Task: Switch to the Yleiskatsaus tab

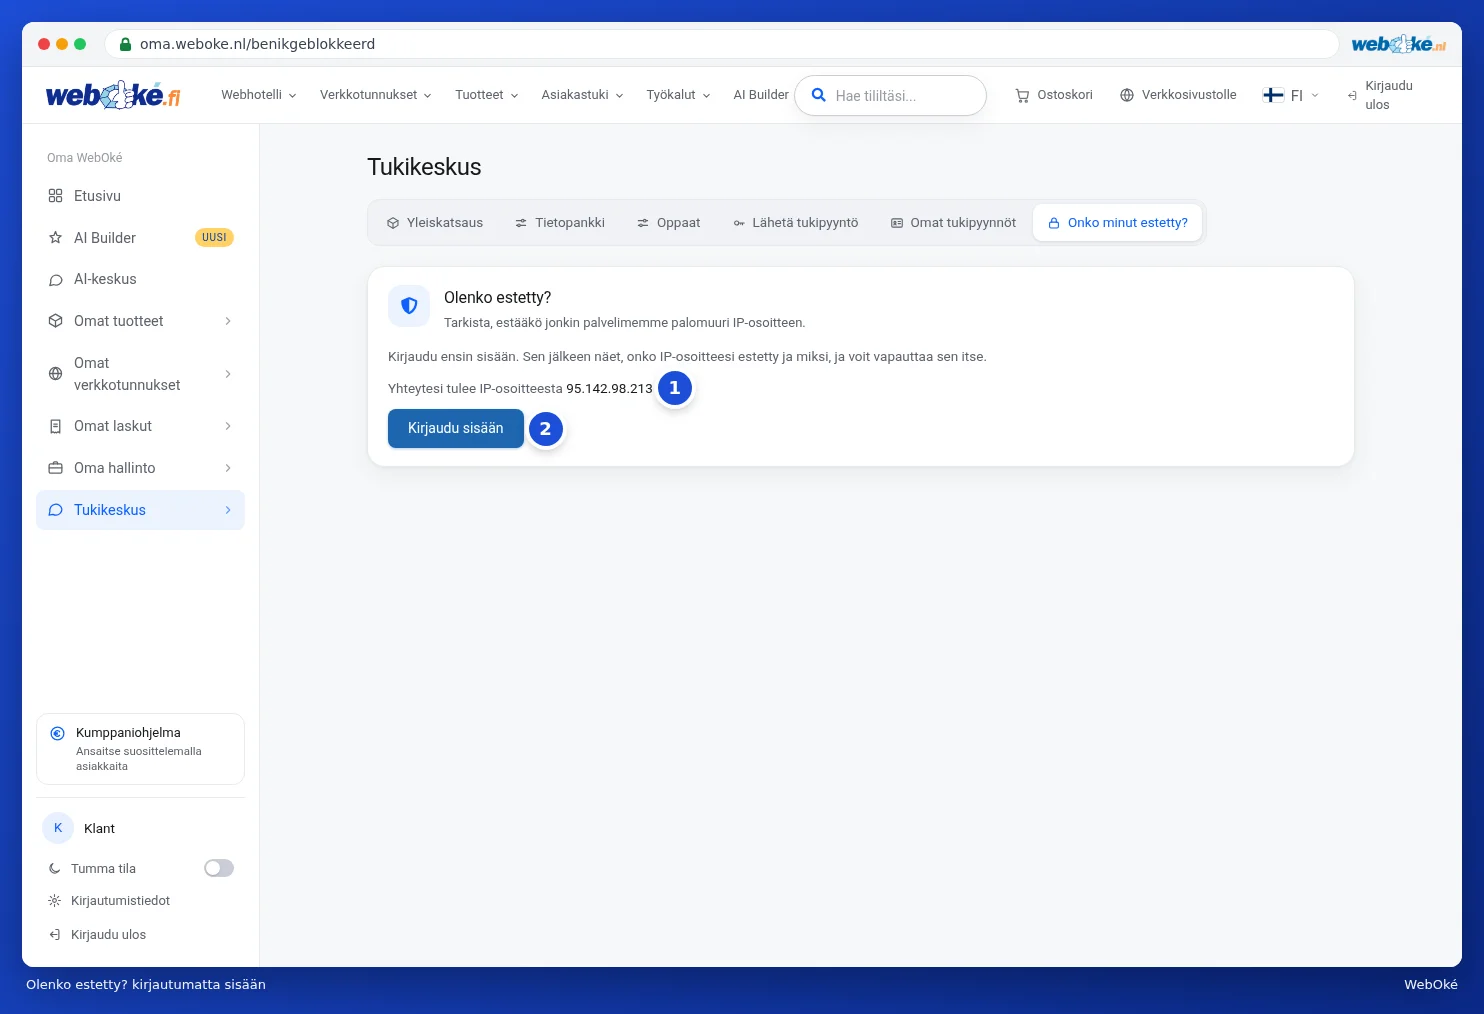Action: pyautogui.click(x=435, y=223)
